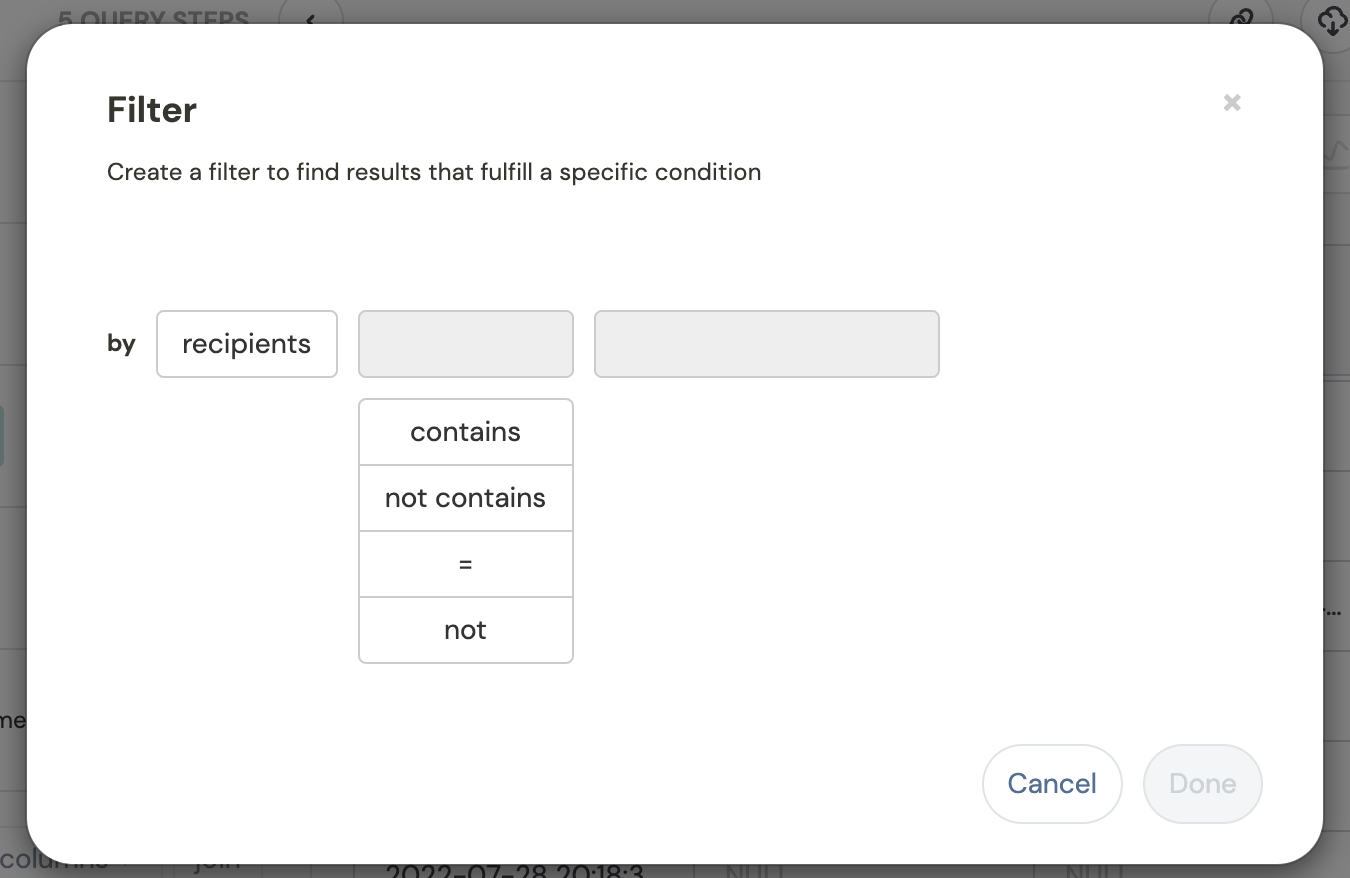Click the cloud download icon
Image resolution: width=1350 pixels, height=878 pixels.
coord(1330,17)
